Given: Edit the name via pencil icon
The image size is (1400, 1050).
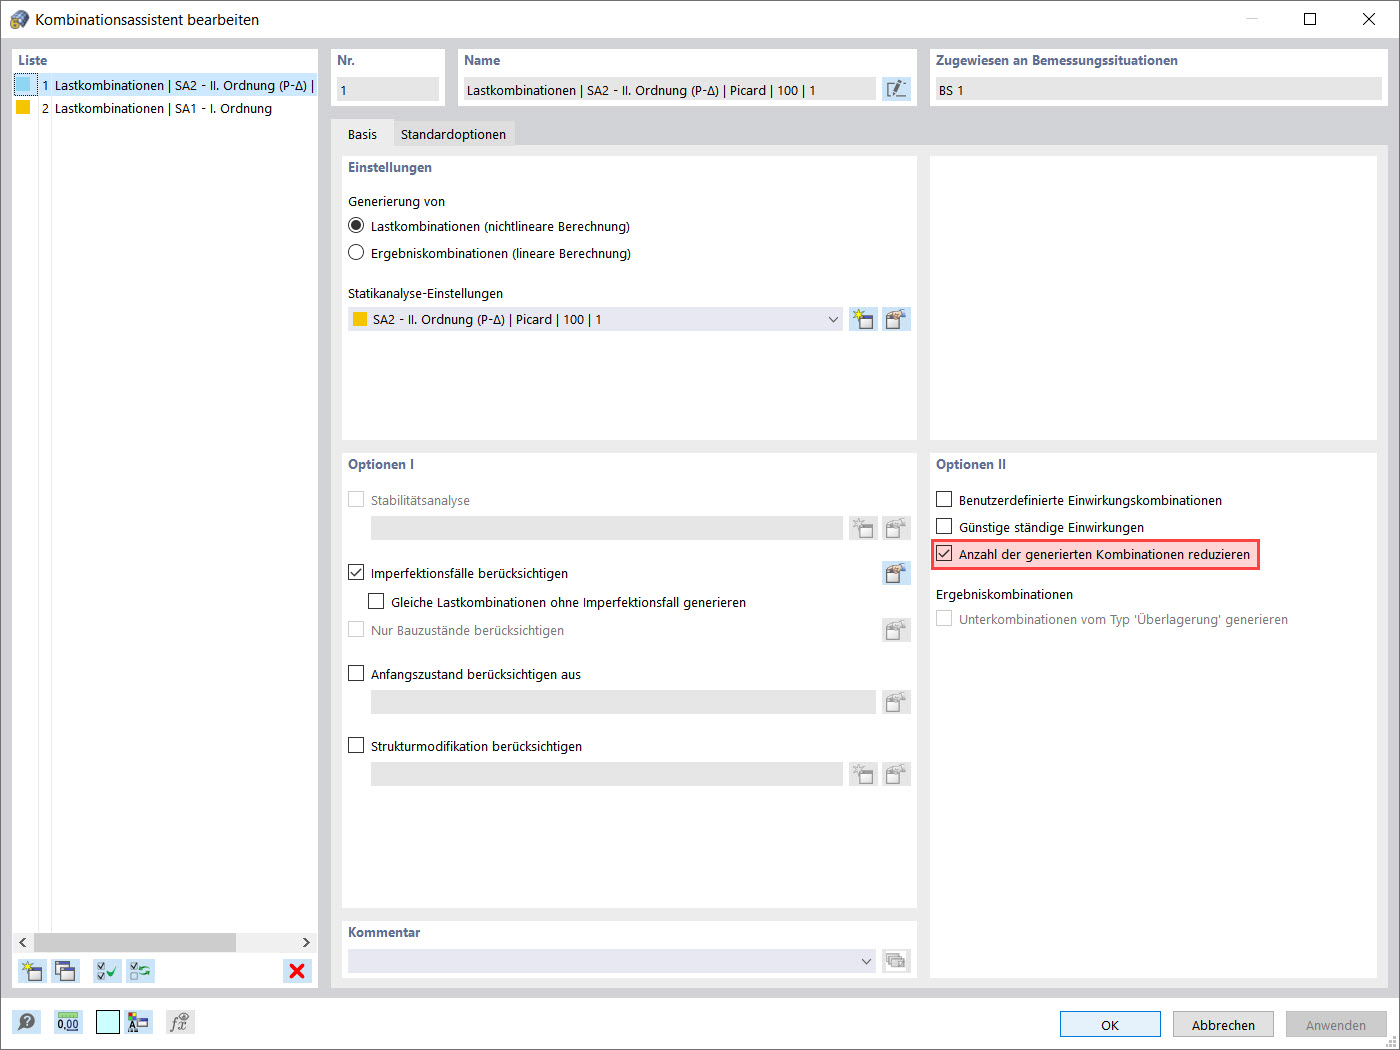Looking at the screenshot, I should point(896,89).
